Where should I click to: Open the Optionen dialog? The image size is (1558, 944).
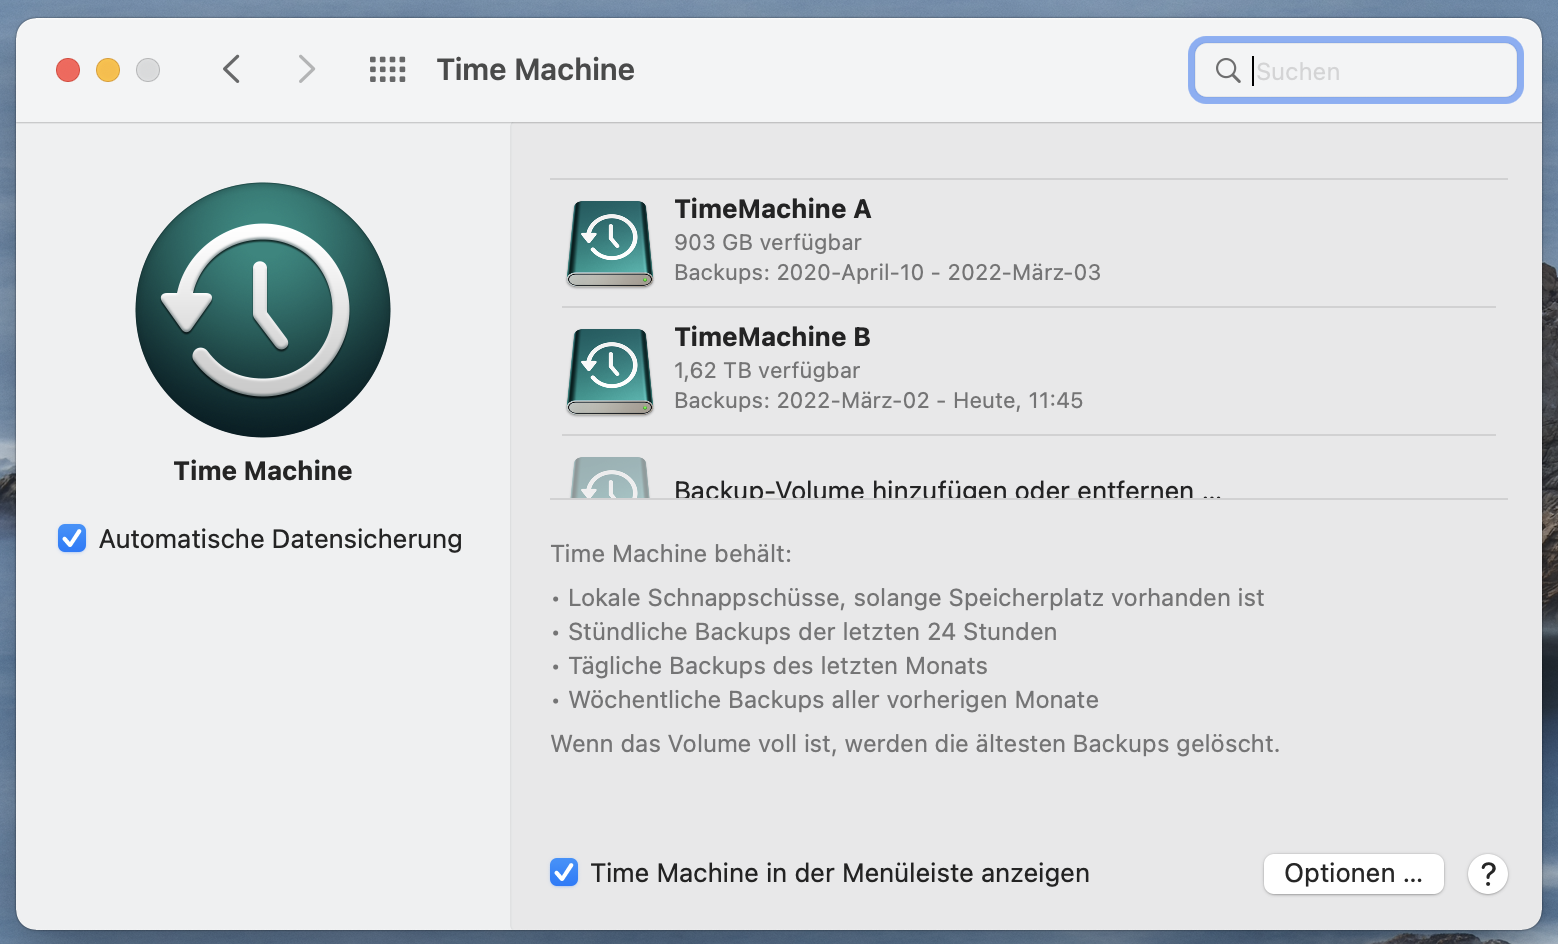(x=1353, y=874)
